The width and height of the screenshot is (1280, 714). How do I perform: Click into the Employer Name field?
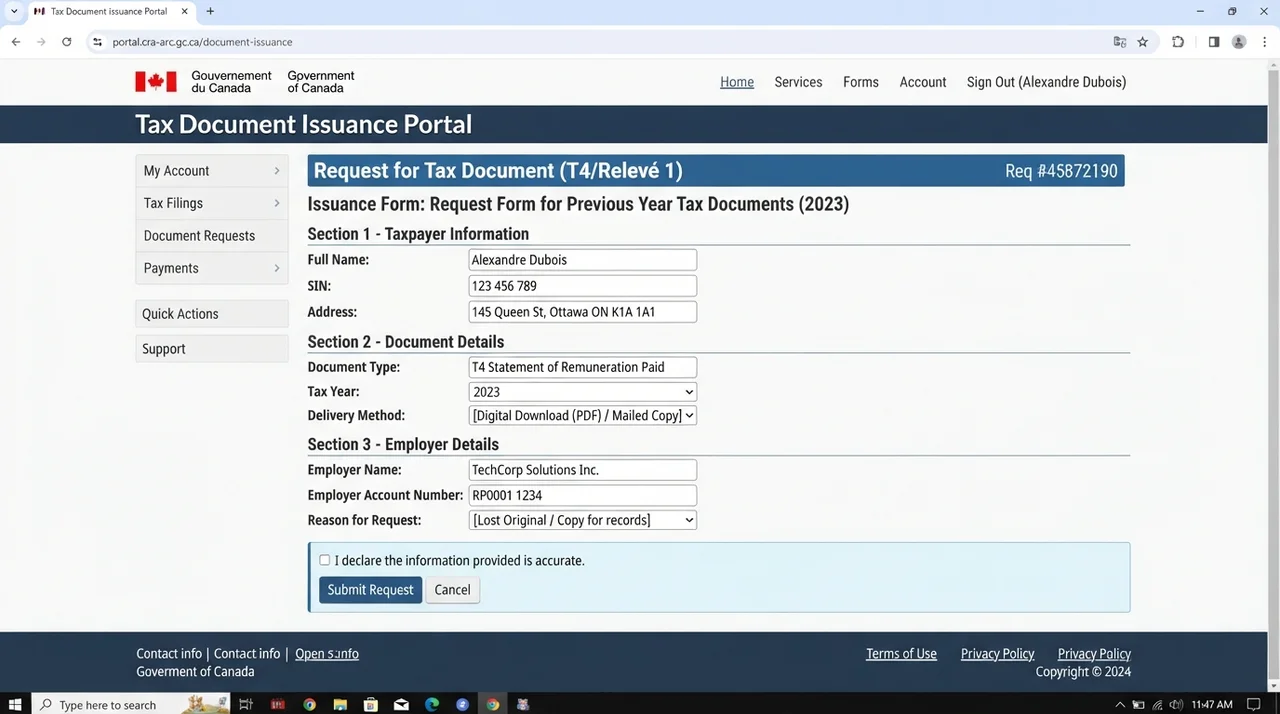coord(583,470)
